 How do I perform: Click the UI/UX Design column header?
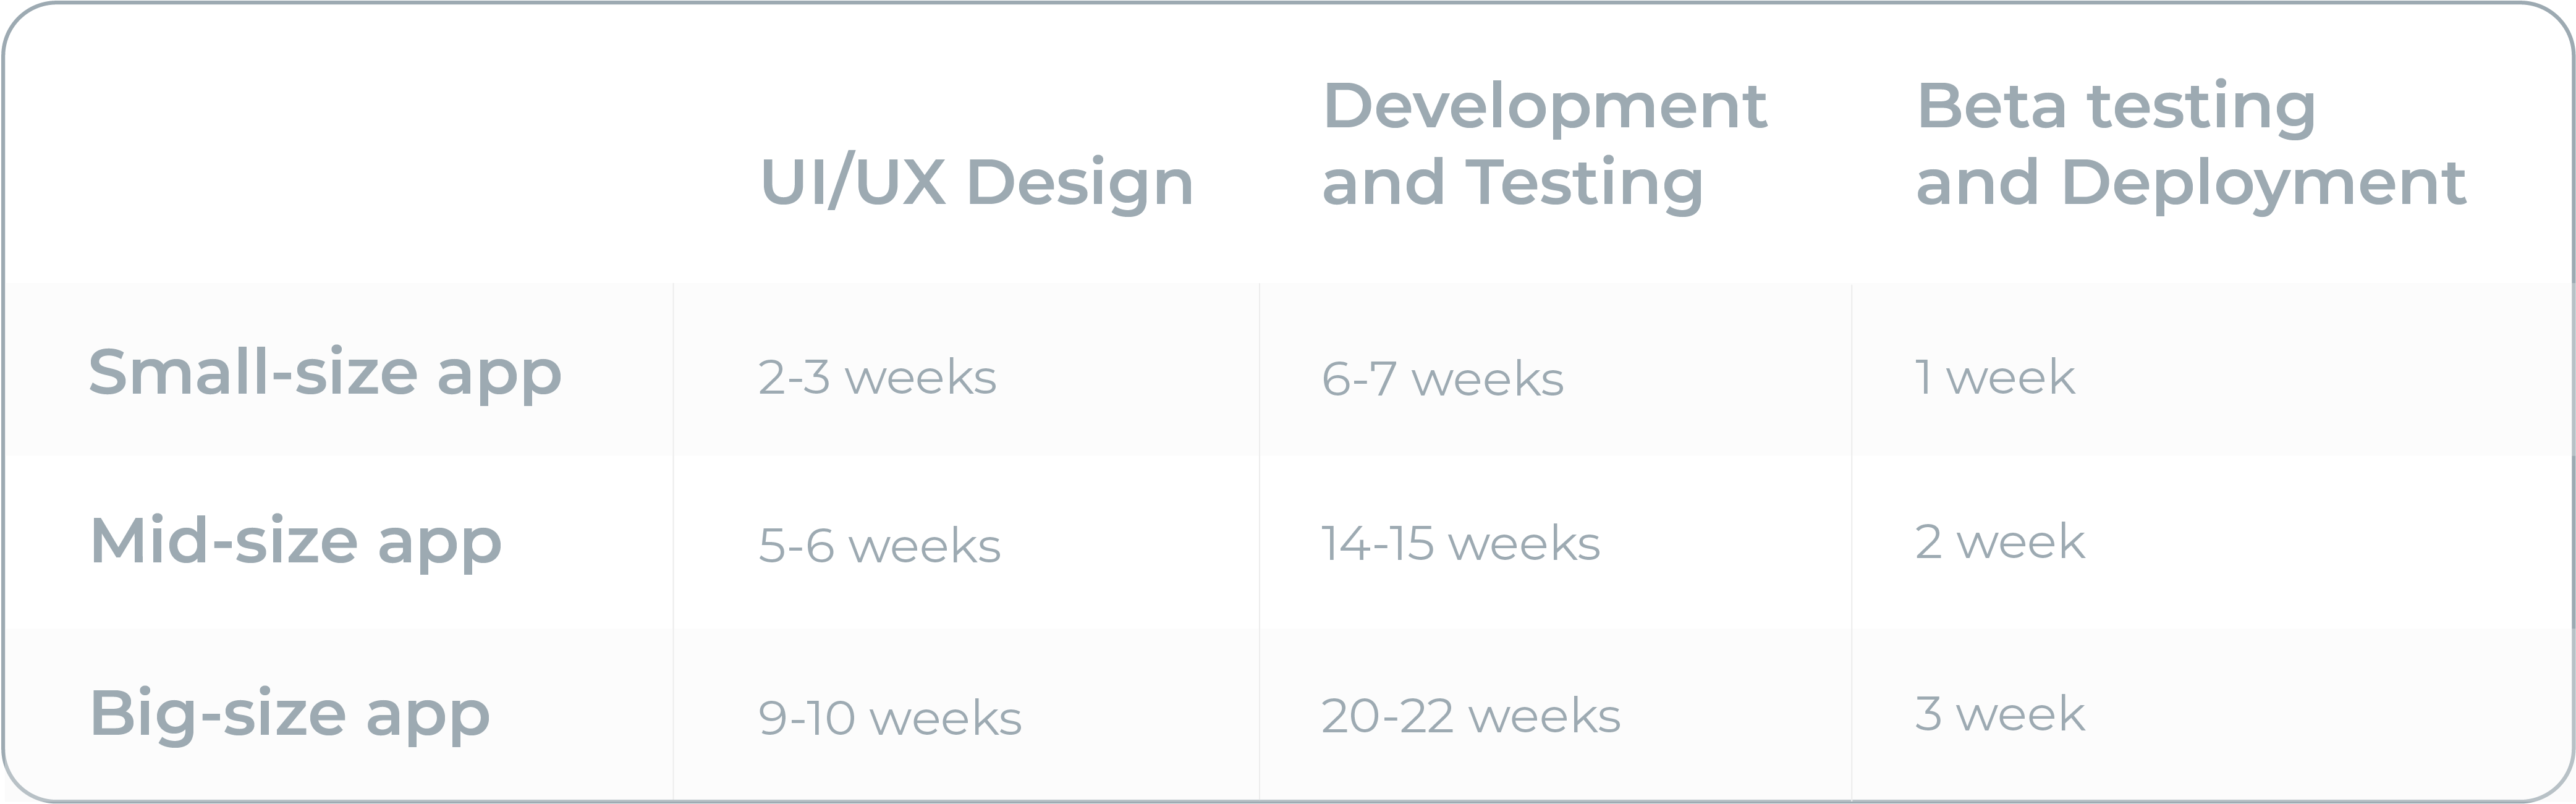(976, 183)
